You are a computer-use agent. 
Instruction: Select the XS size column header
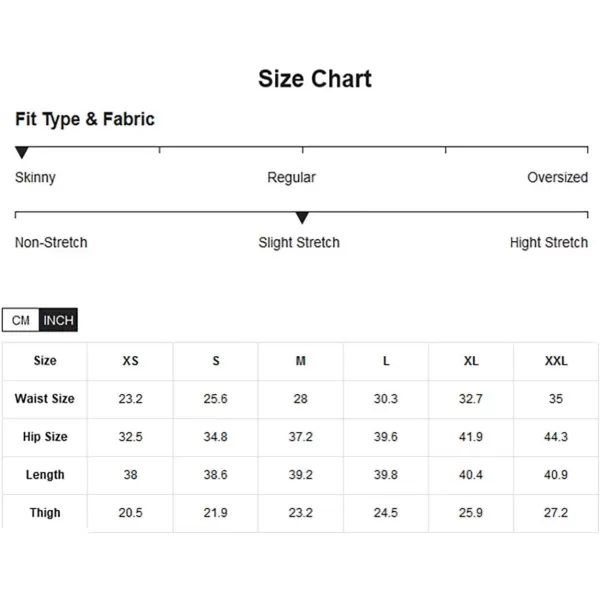130,361
